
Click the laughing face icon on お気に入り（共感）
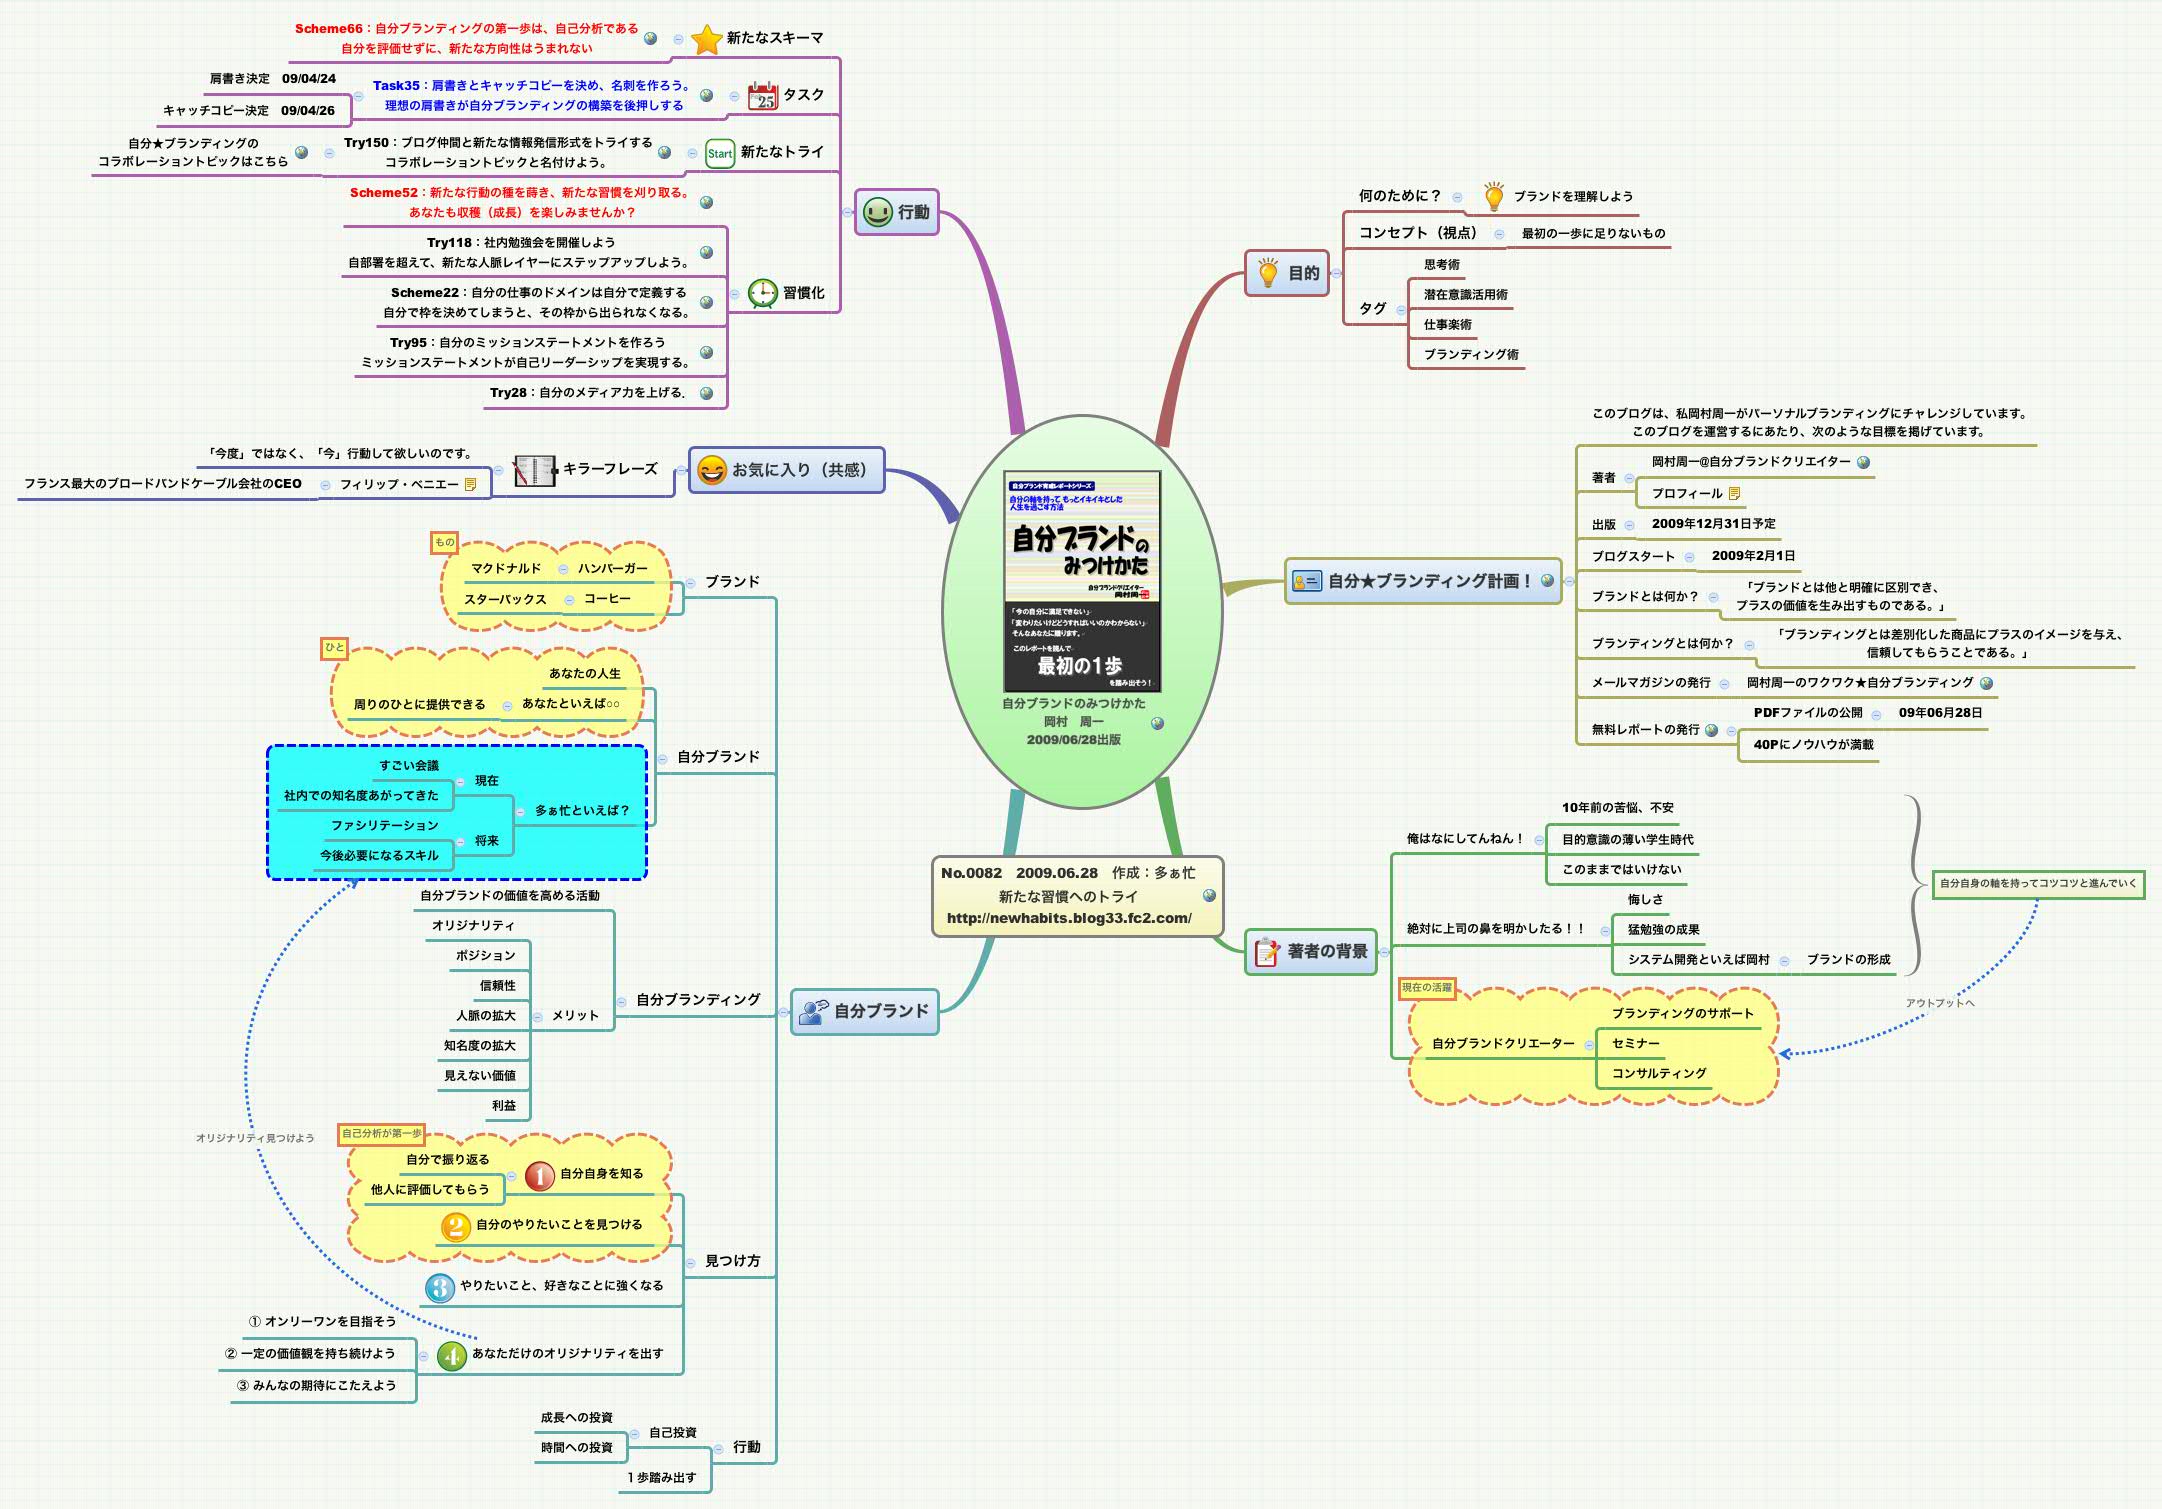tap(712, 470)
